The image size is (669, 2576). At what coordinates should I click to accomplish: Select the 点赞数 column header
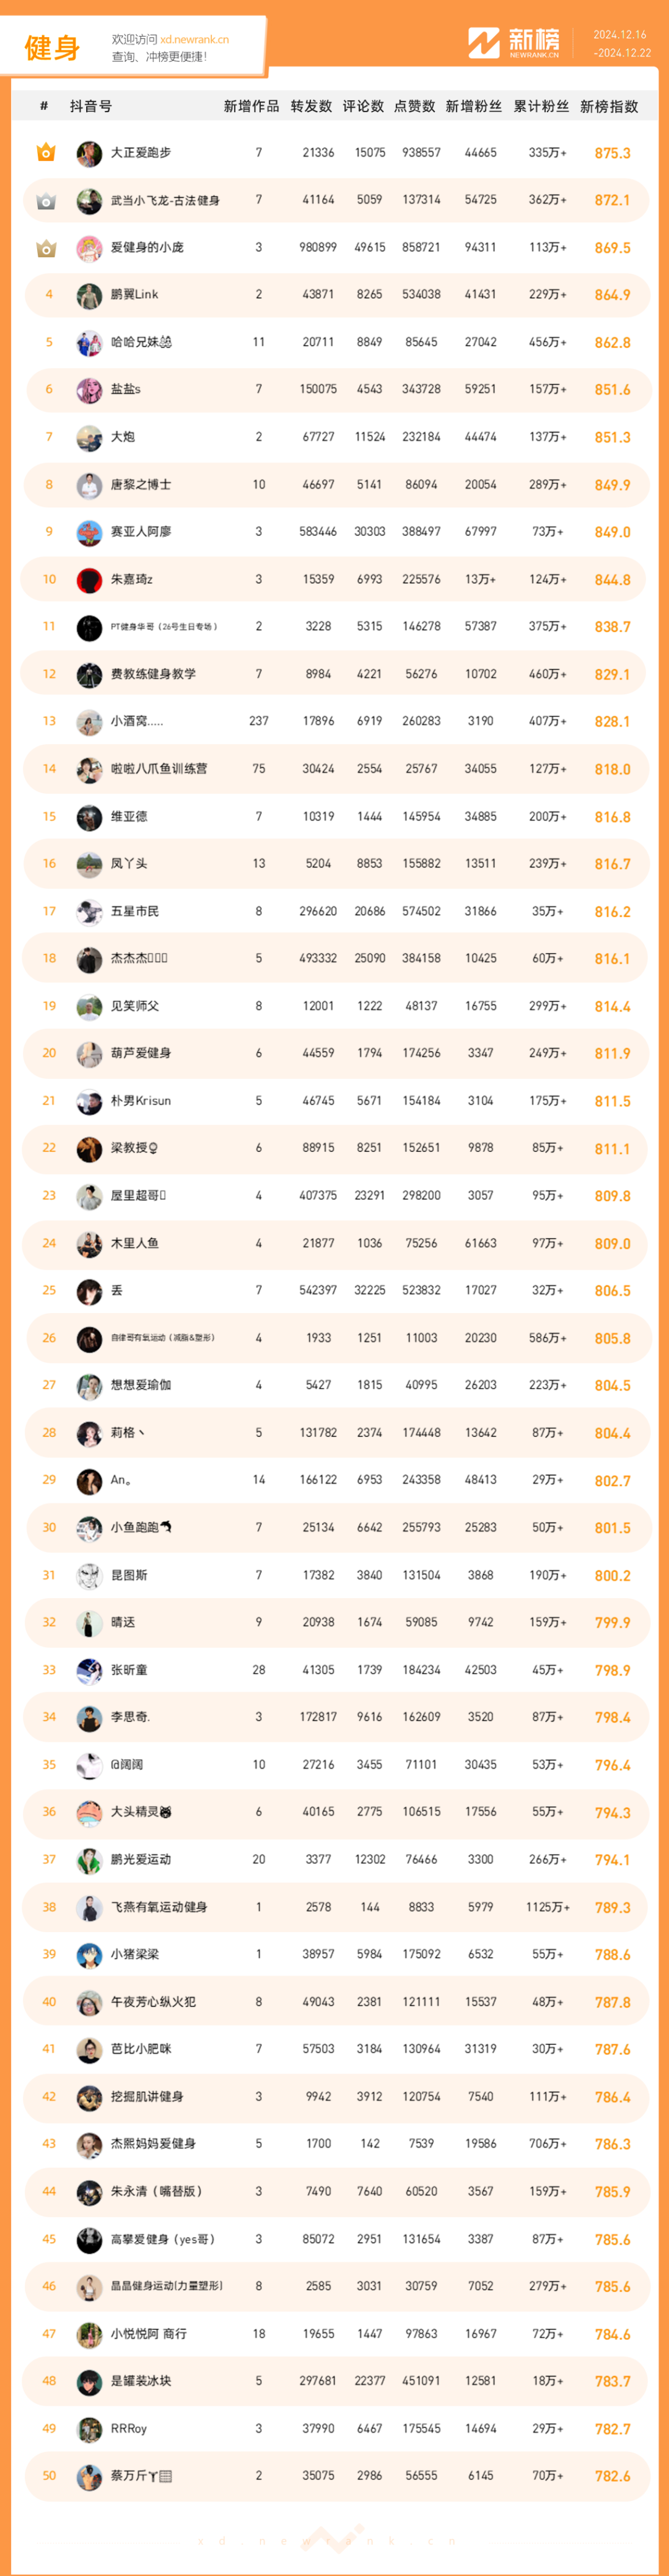point(414,106)
